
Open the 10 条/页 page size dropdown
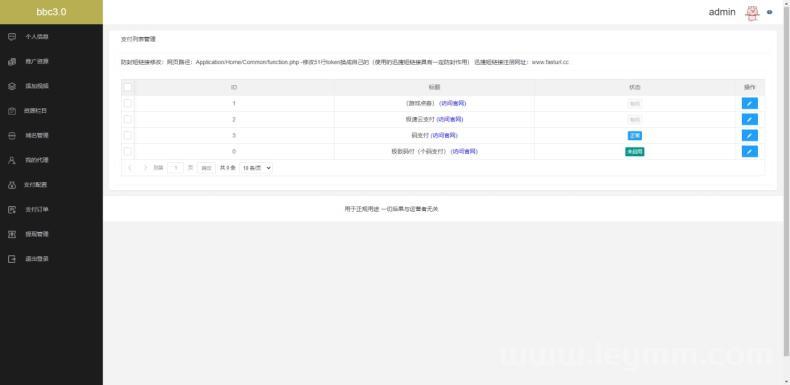(x=256, y=168)
